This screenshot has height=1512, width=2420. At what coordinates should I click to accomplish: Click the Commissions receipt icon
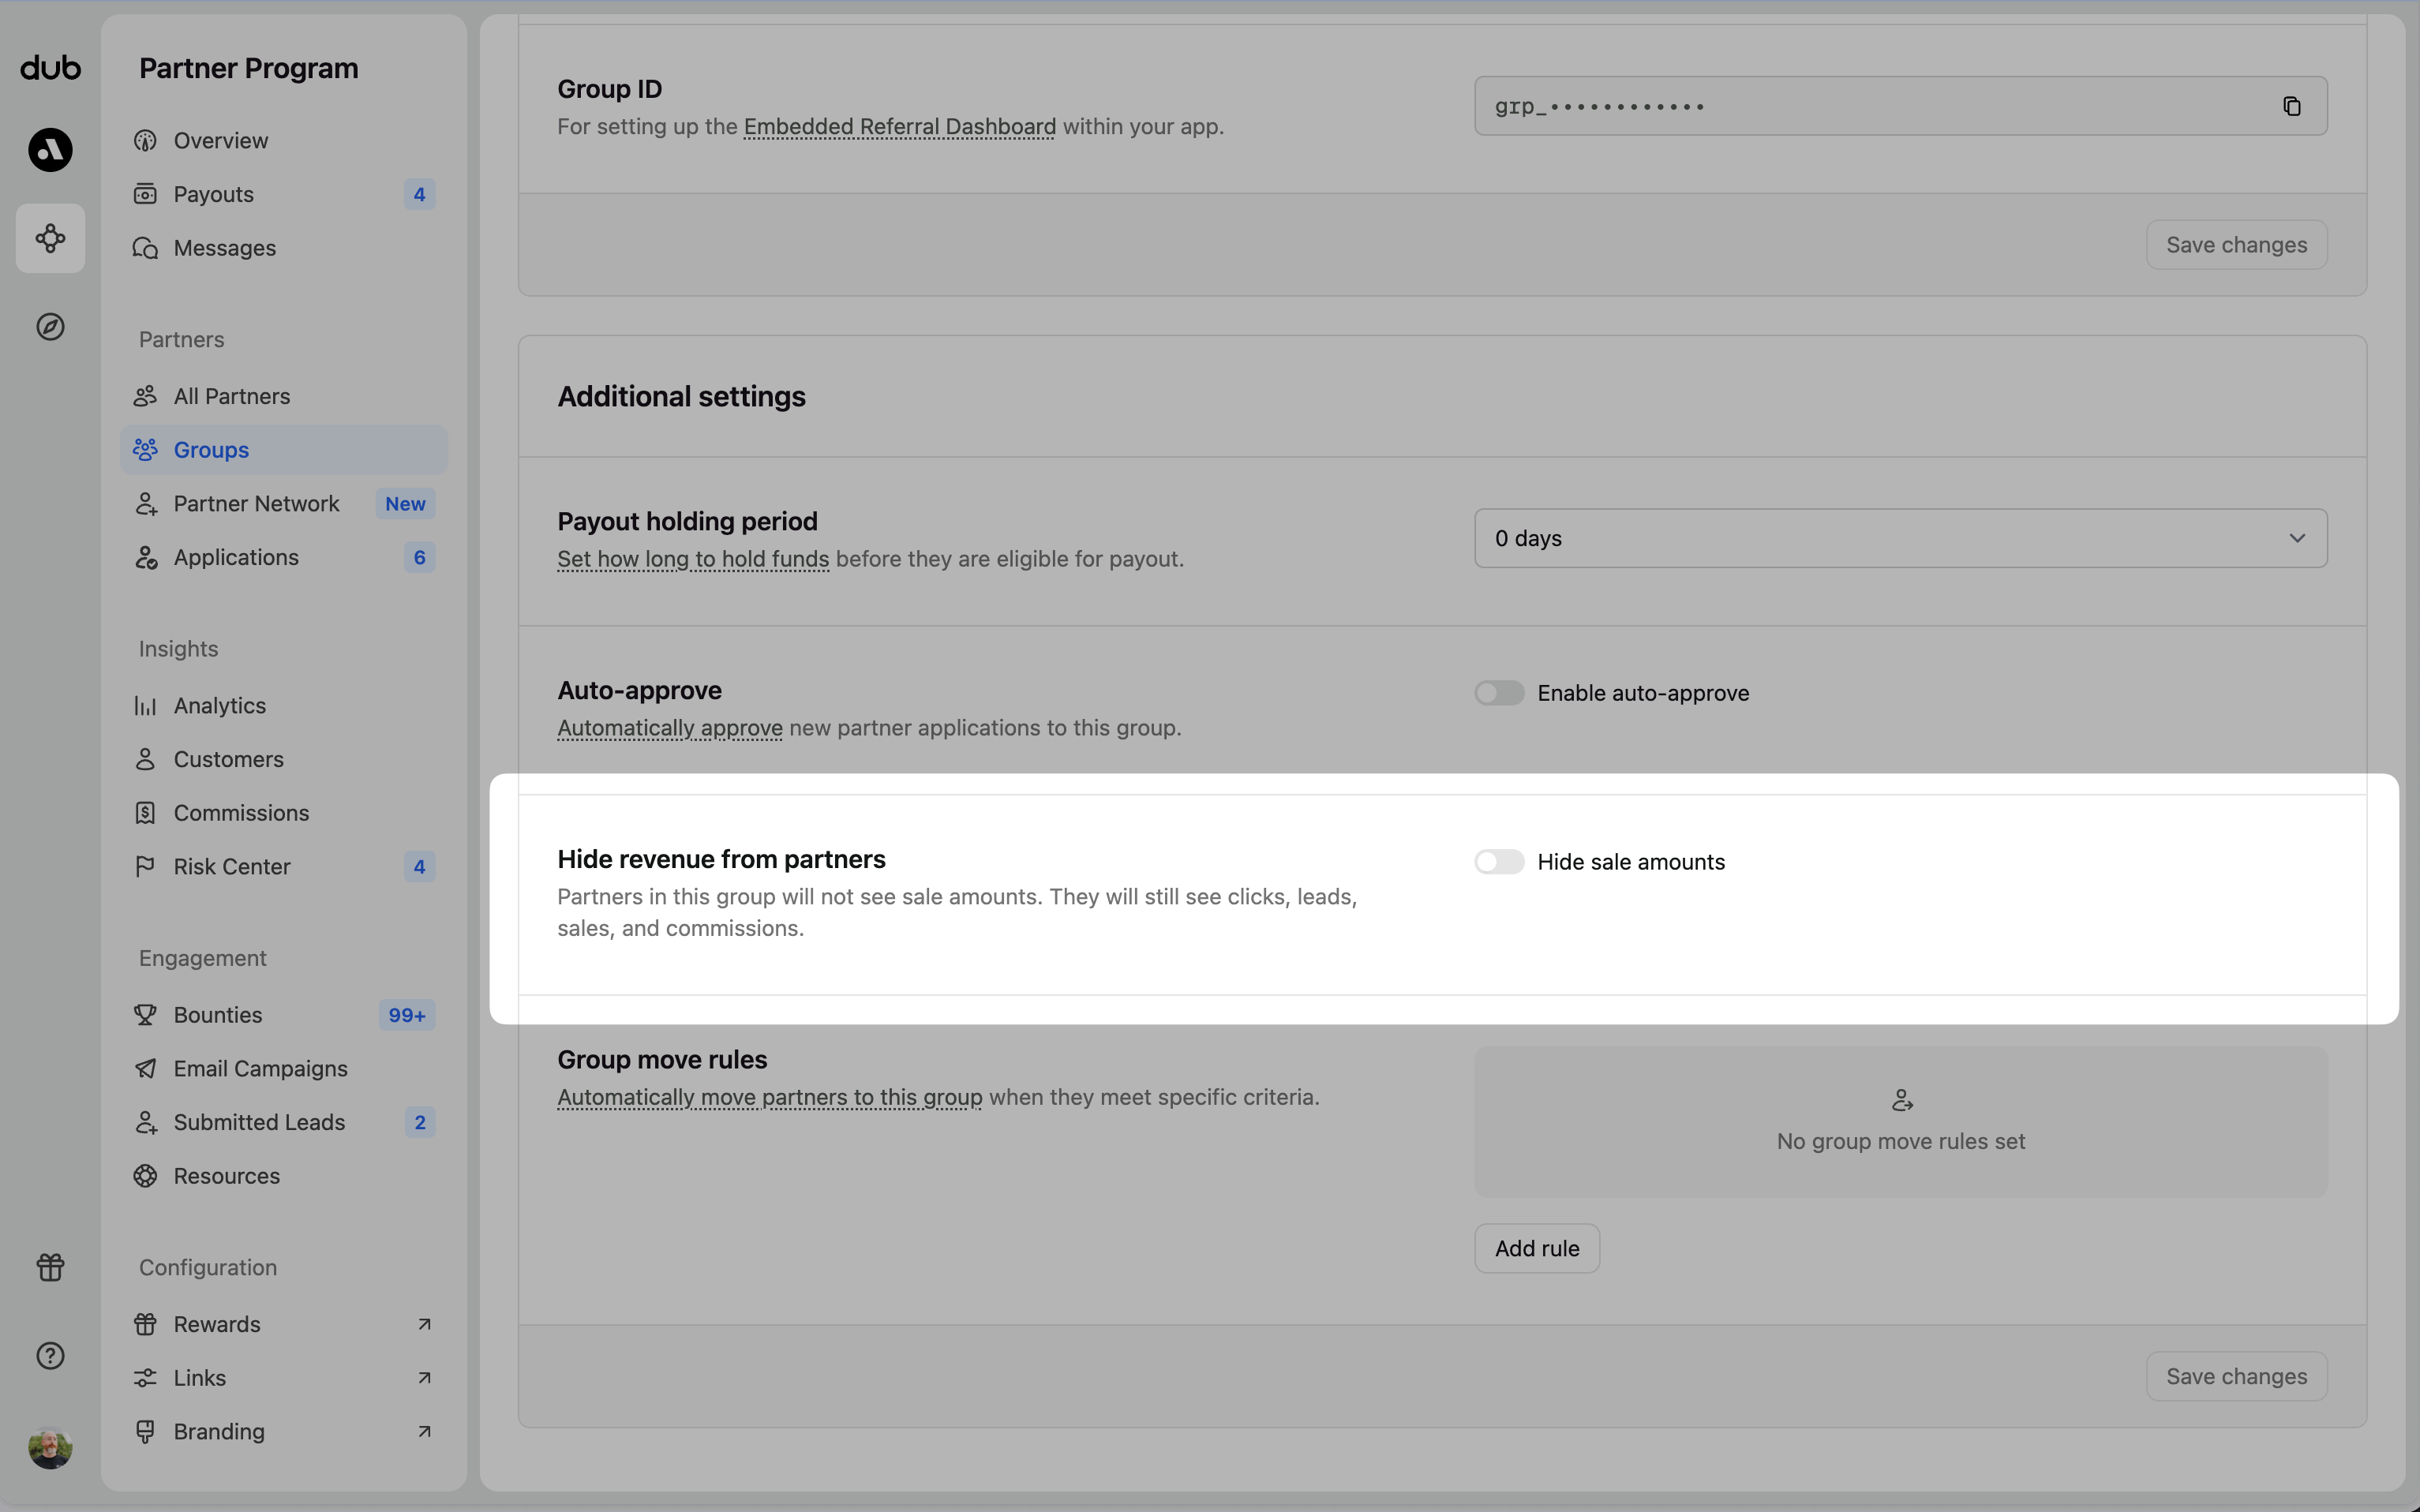pos(146,813)
